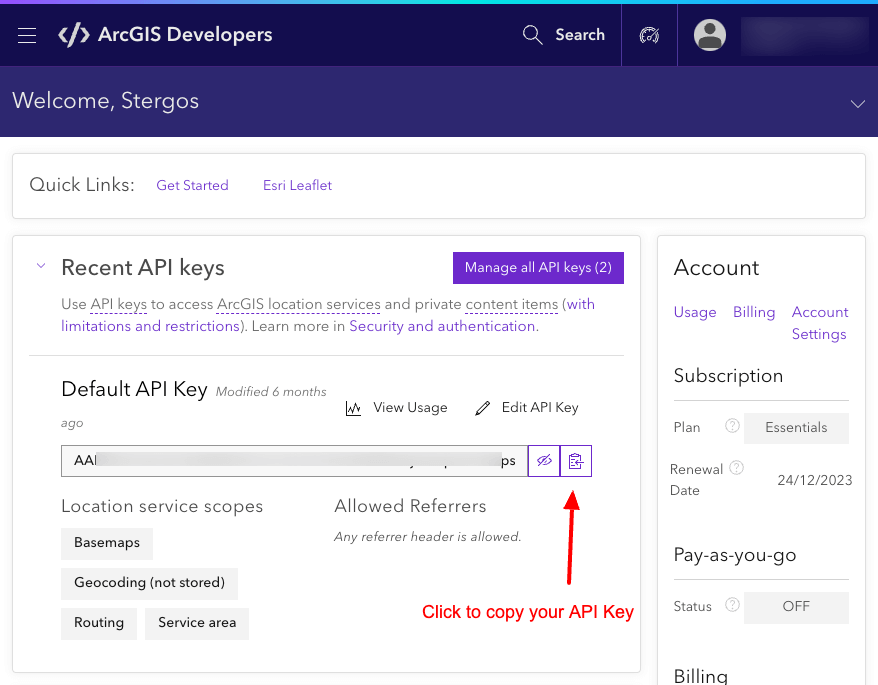Open ArcGIS location services link
The height and width of the screenshot is (685, 878).
pos(298,304)
